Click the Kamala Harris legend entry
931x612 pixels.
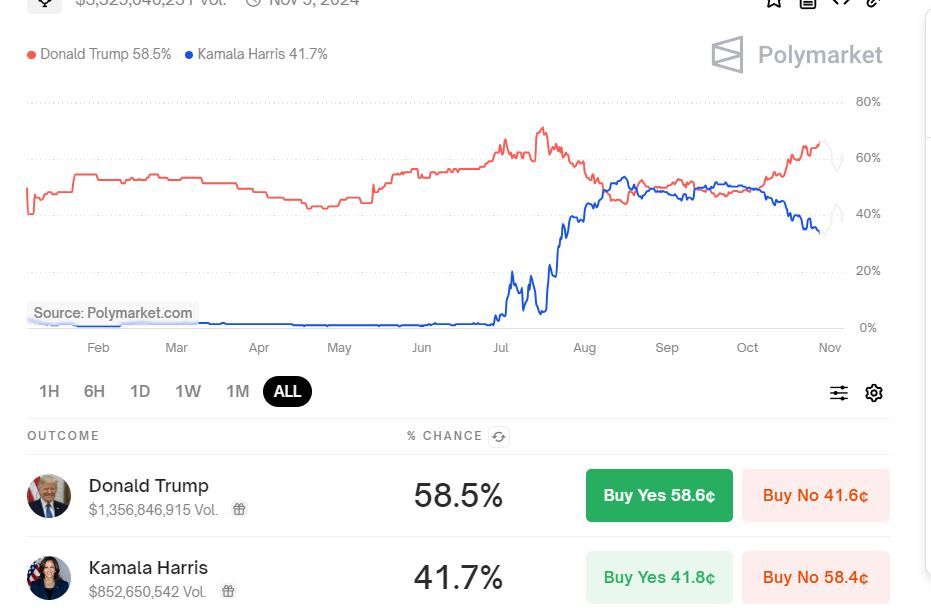257,54
